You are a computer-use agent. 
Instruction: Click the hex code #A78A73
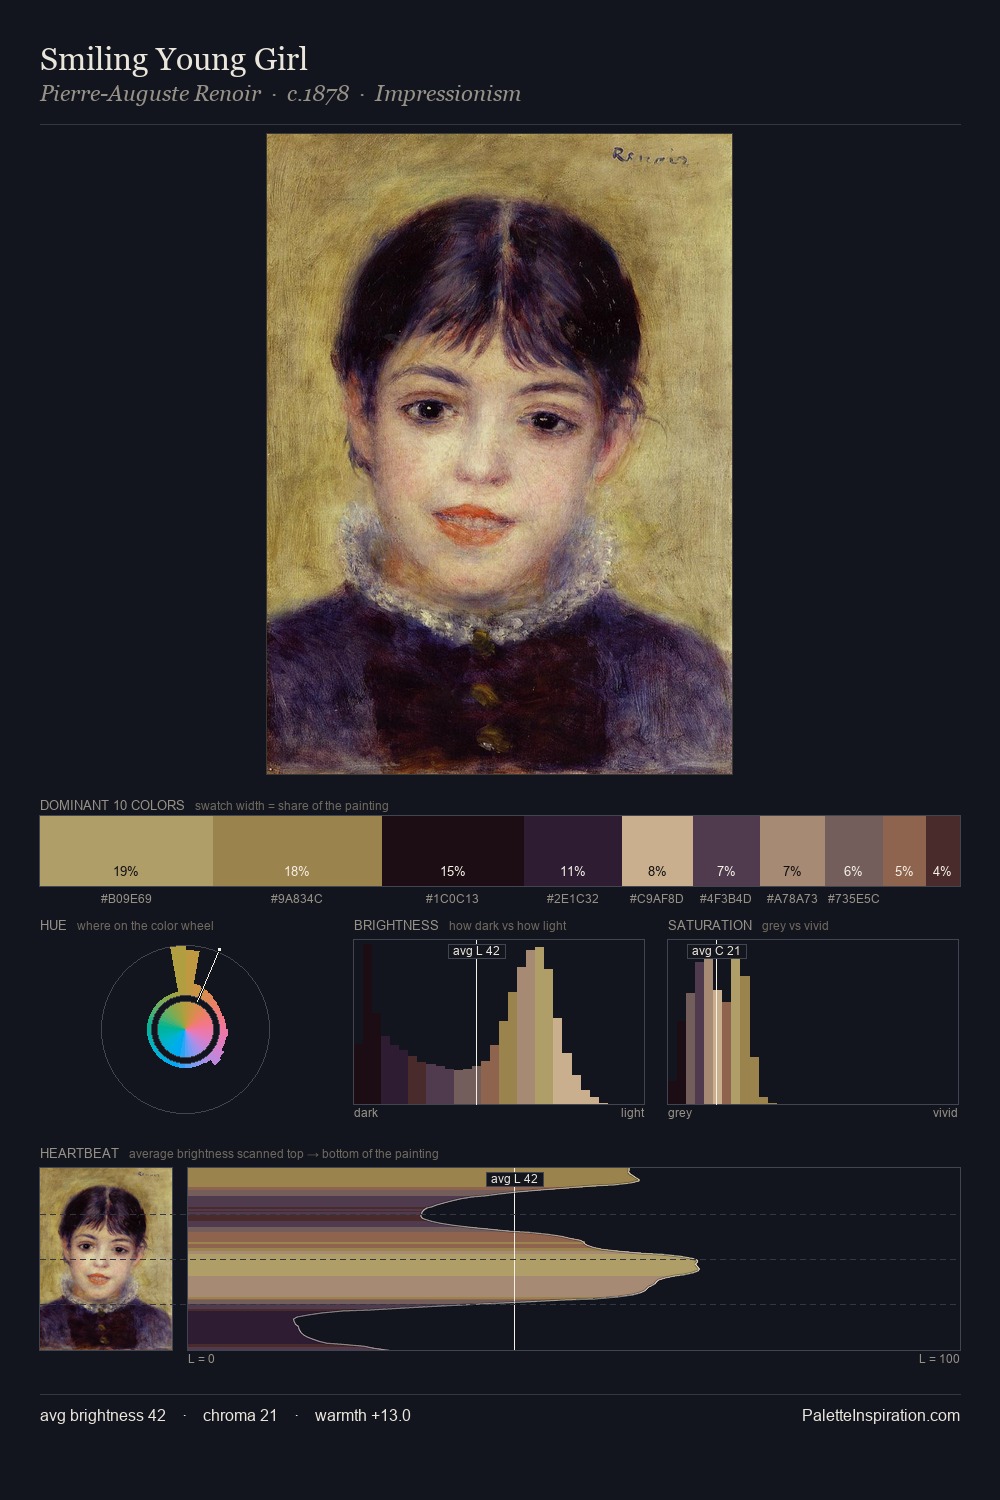(792, 899)
